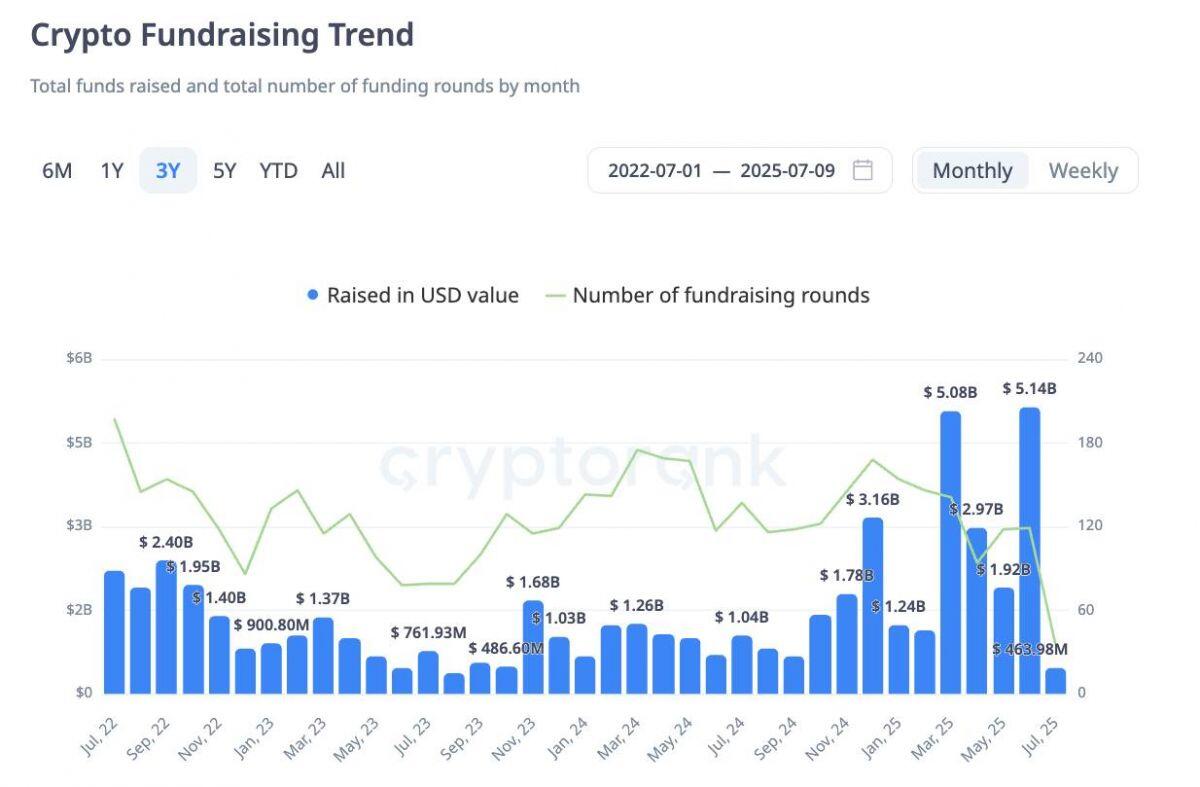Viewport: 1200px width, 787px height.
Task: Select the $1.68B bar for November 2023
Action: click(x=533, y=647)
